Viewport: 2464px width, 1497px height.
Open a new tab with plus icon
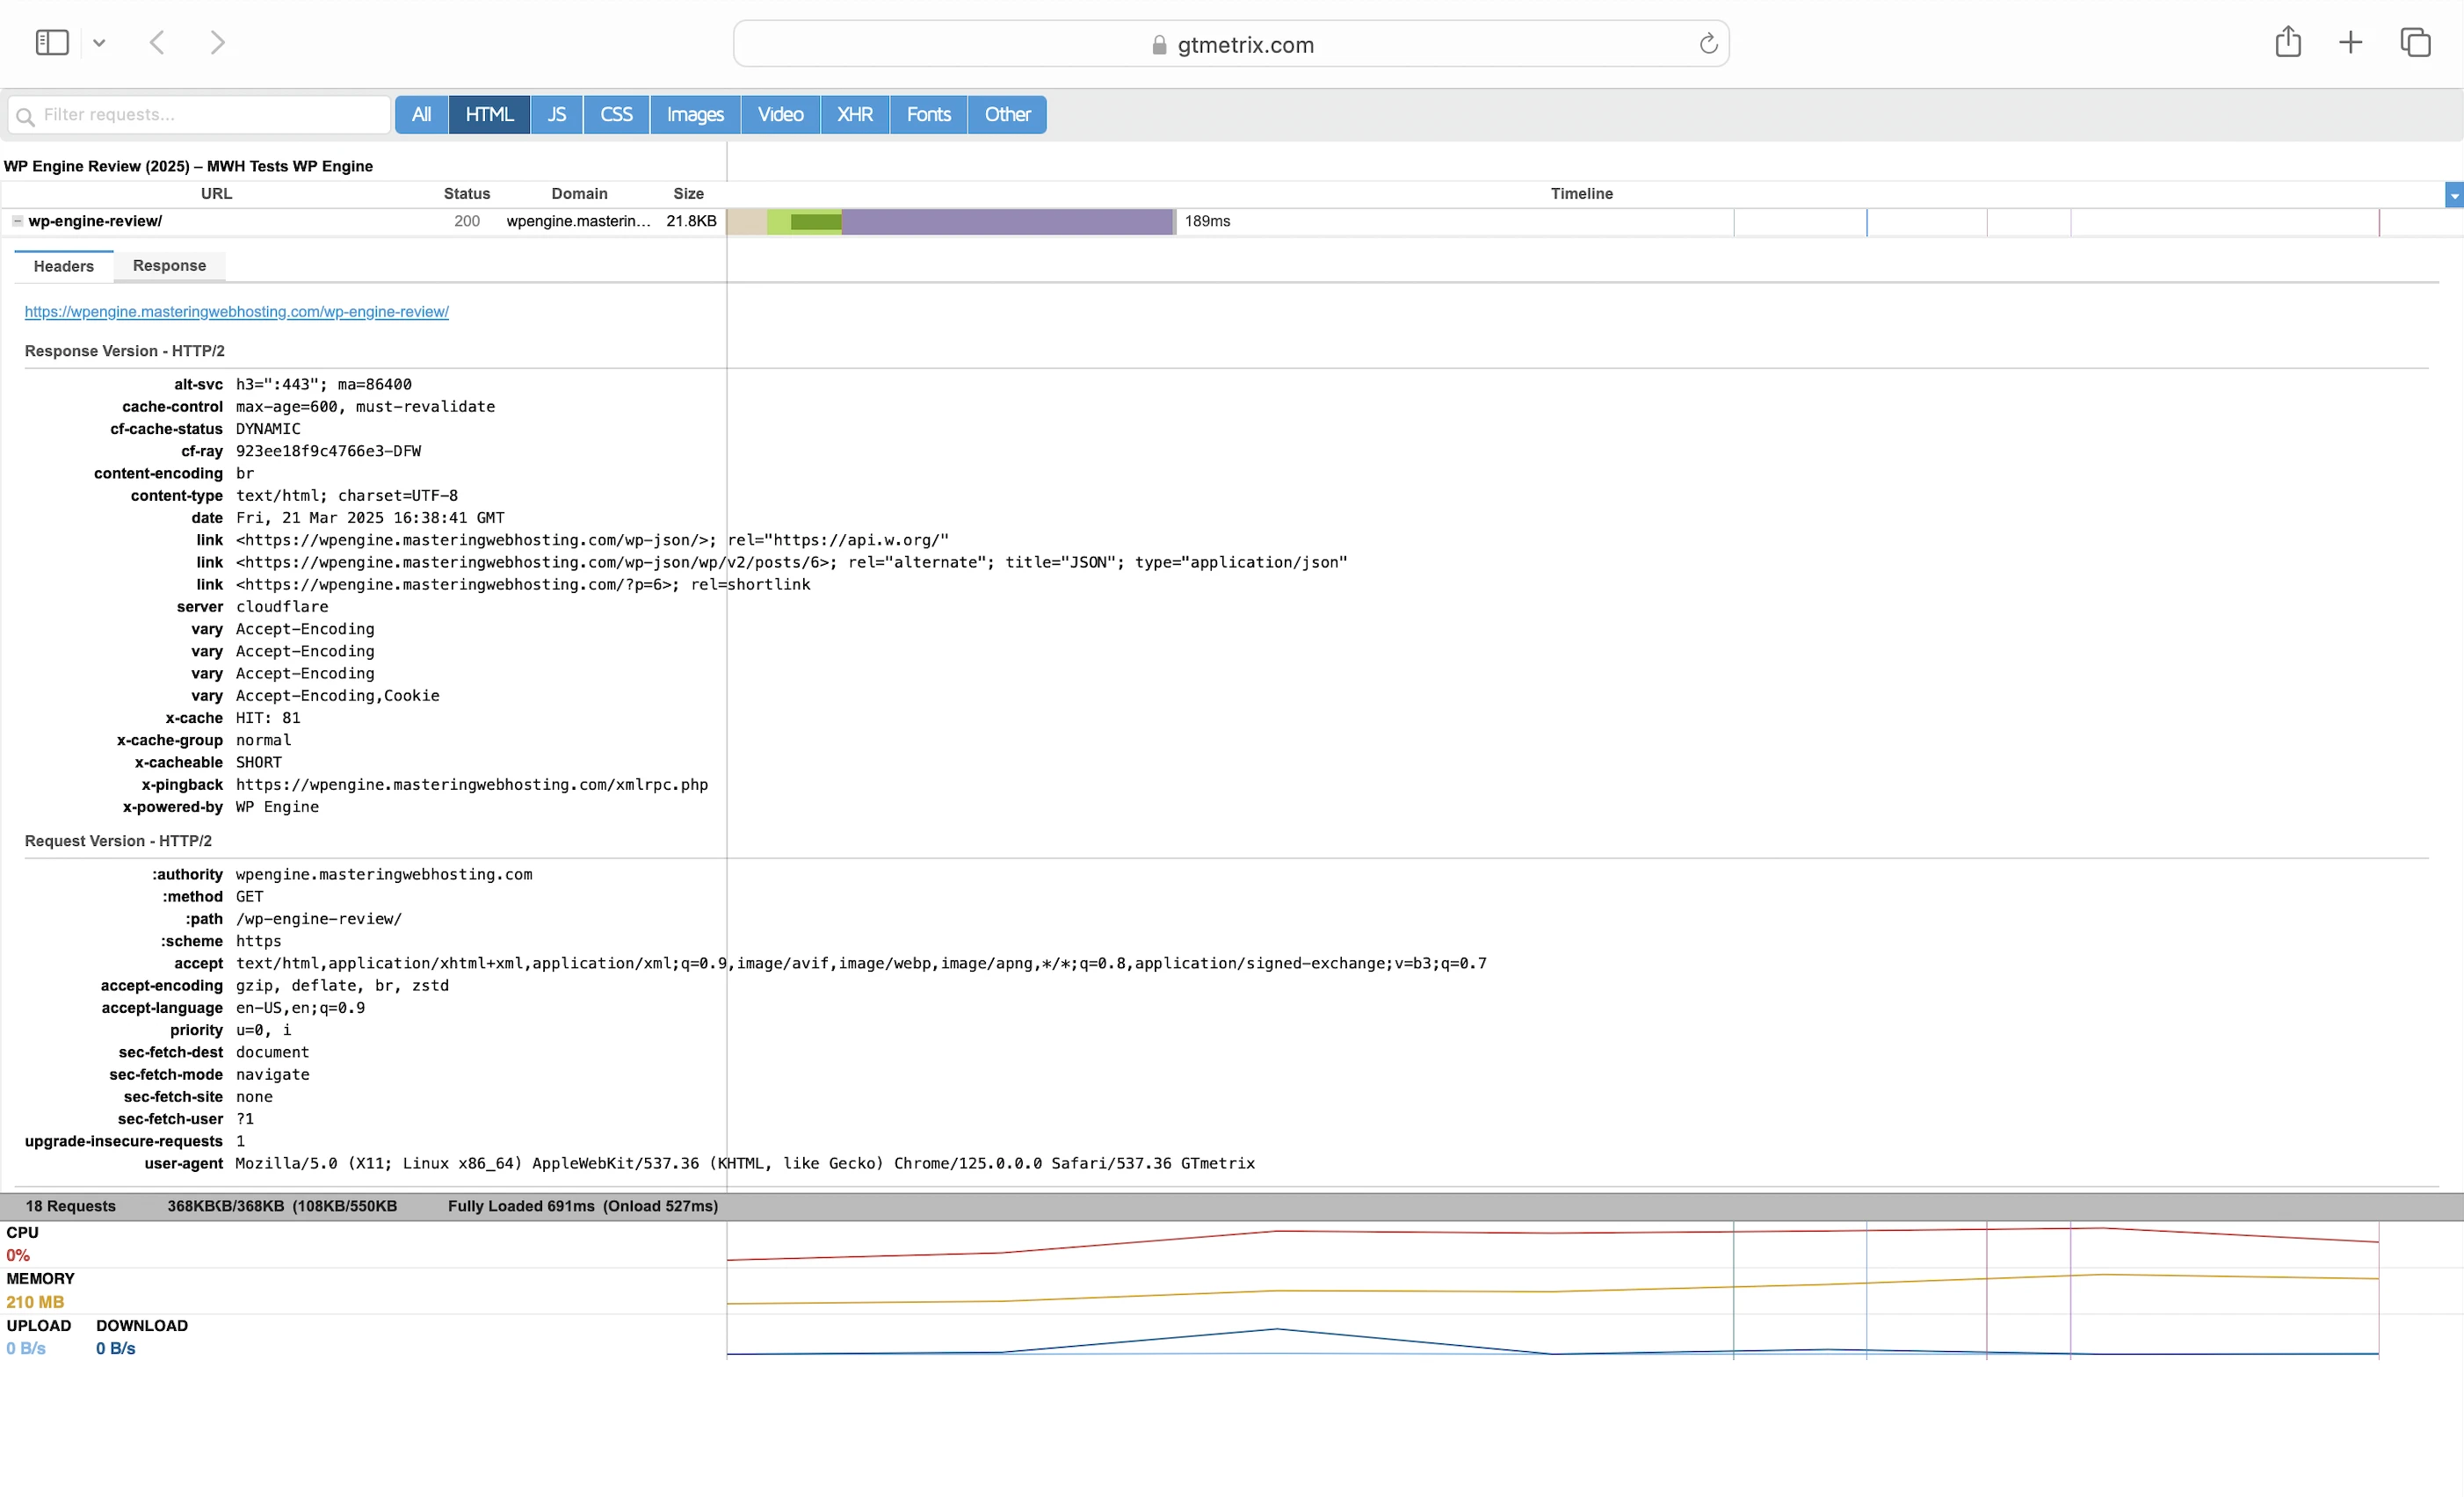[2350, 43]
